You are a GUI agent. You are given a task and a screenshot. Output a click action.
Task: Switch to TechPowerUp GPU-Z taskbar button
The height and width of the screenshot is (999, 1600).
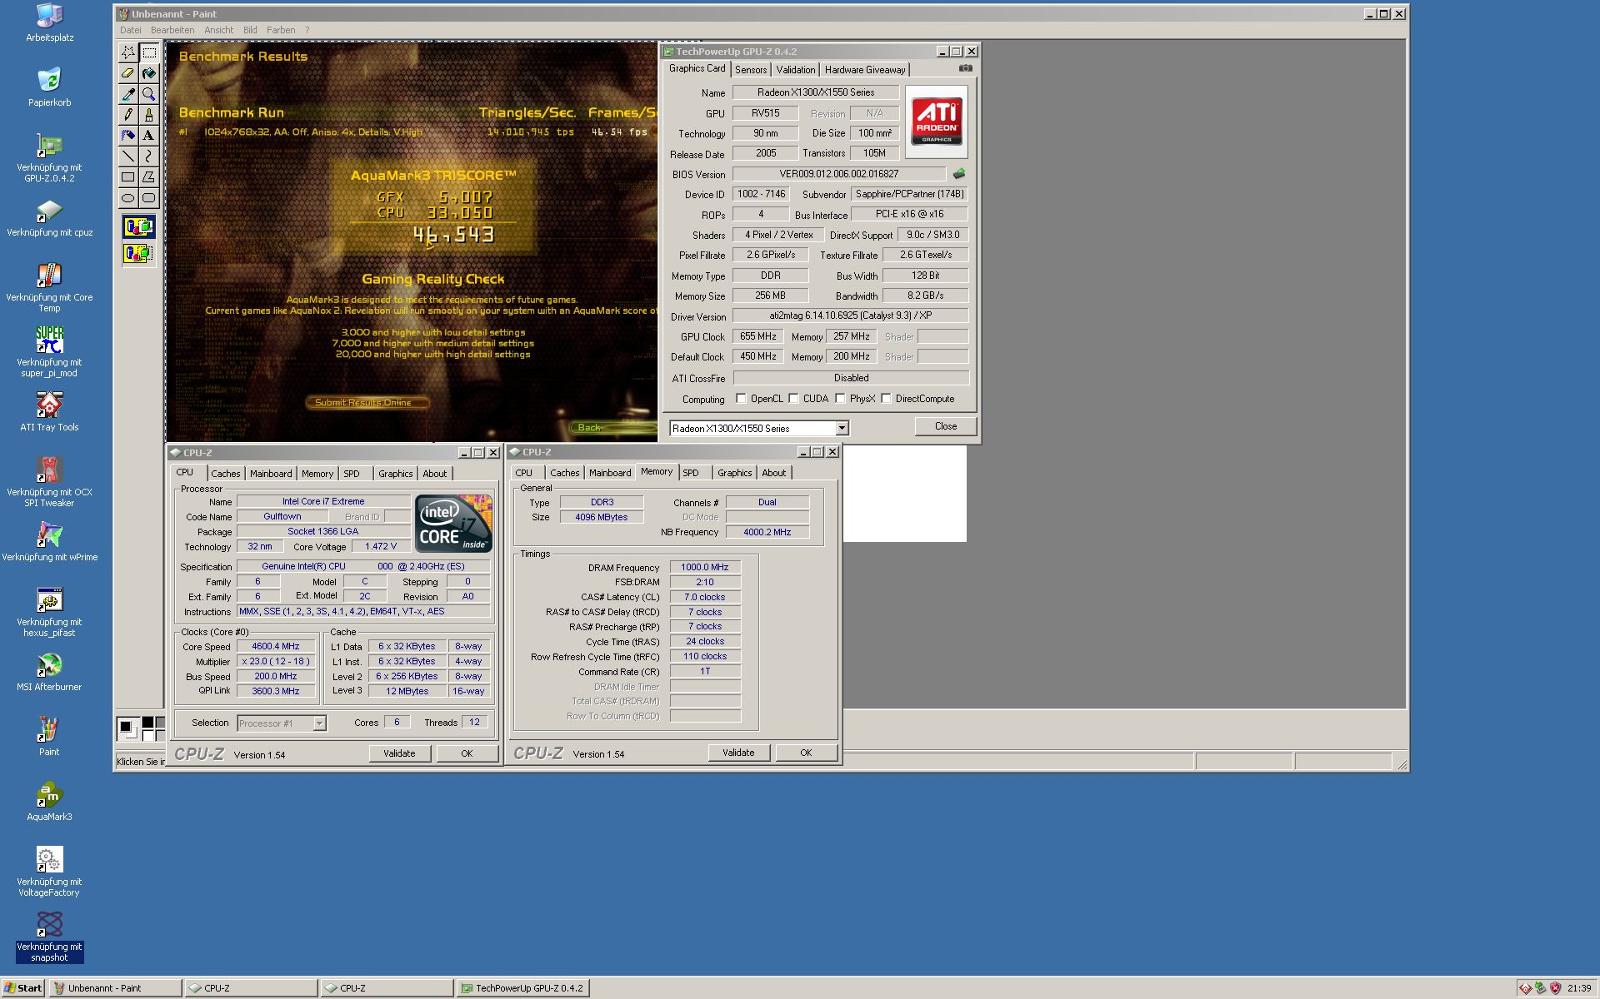[x=523, y=988]
